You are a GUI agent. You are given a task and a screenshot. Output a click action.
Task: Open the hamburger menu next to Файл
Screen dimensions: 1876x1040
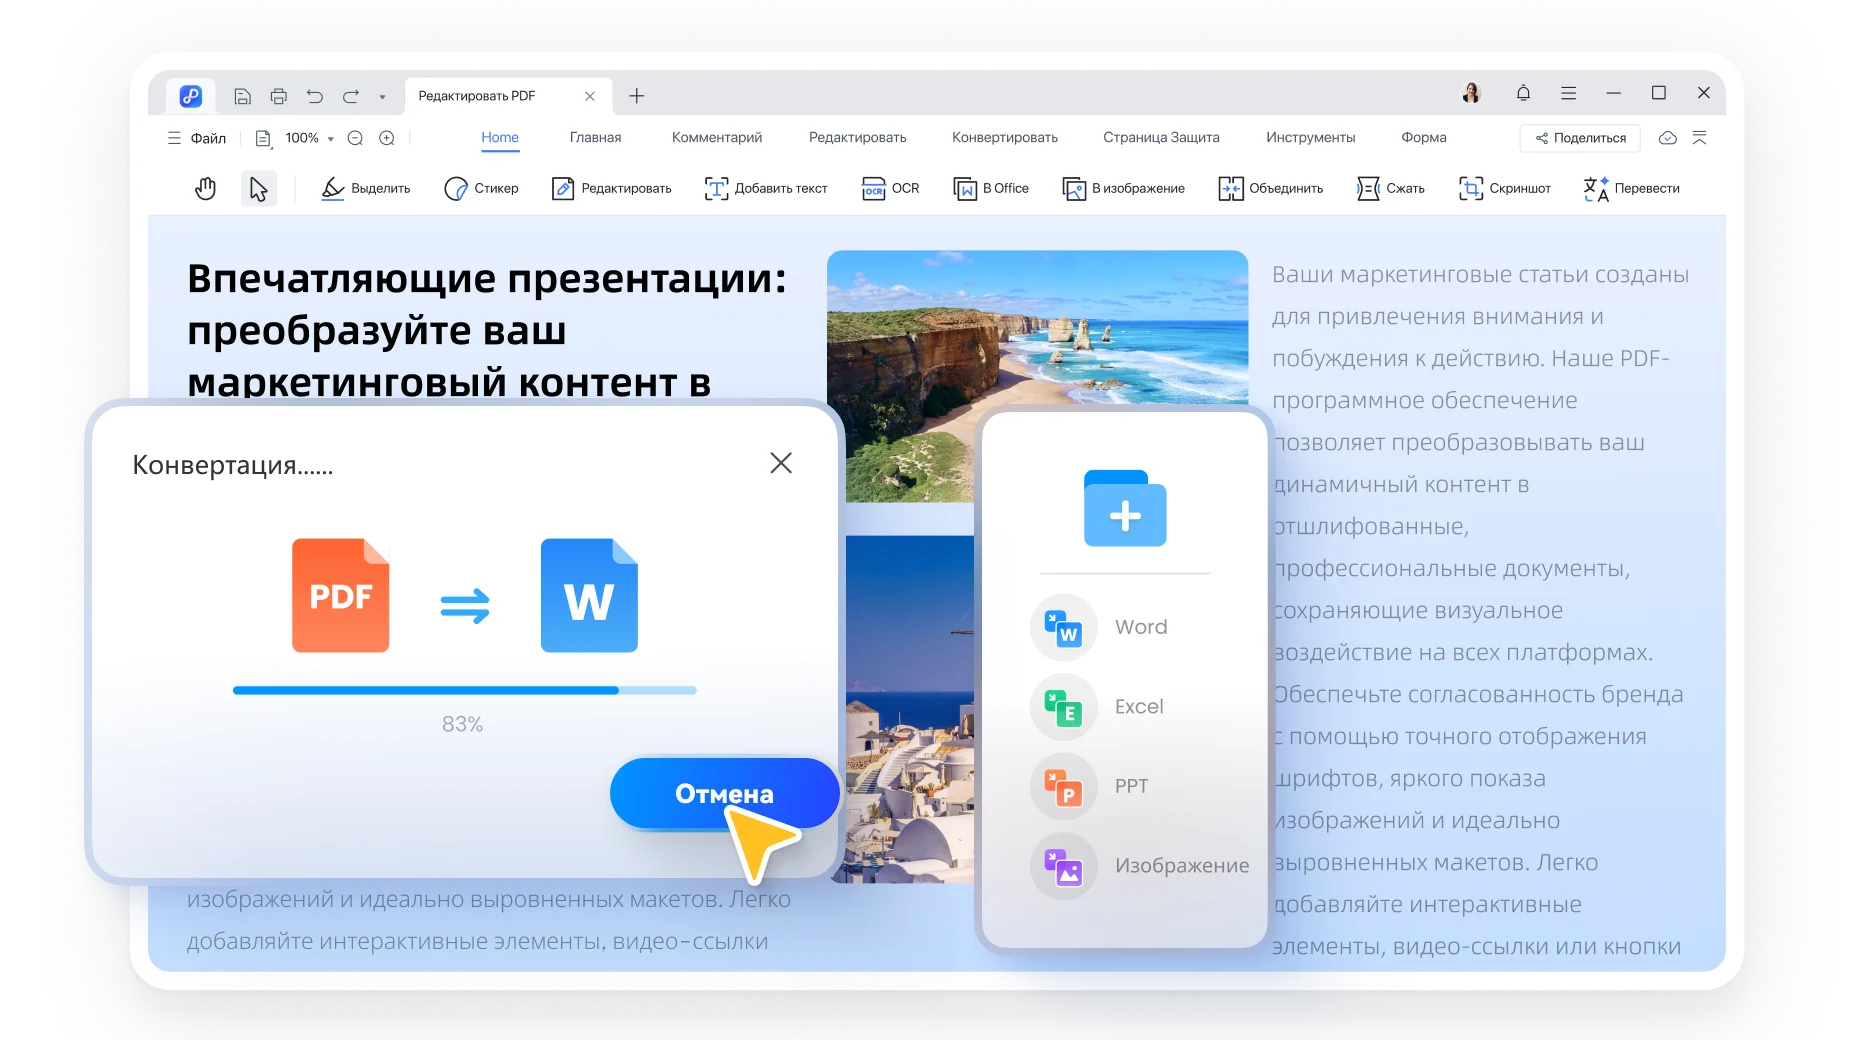tap(173, 138)
